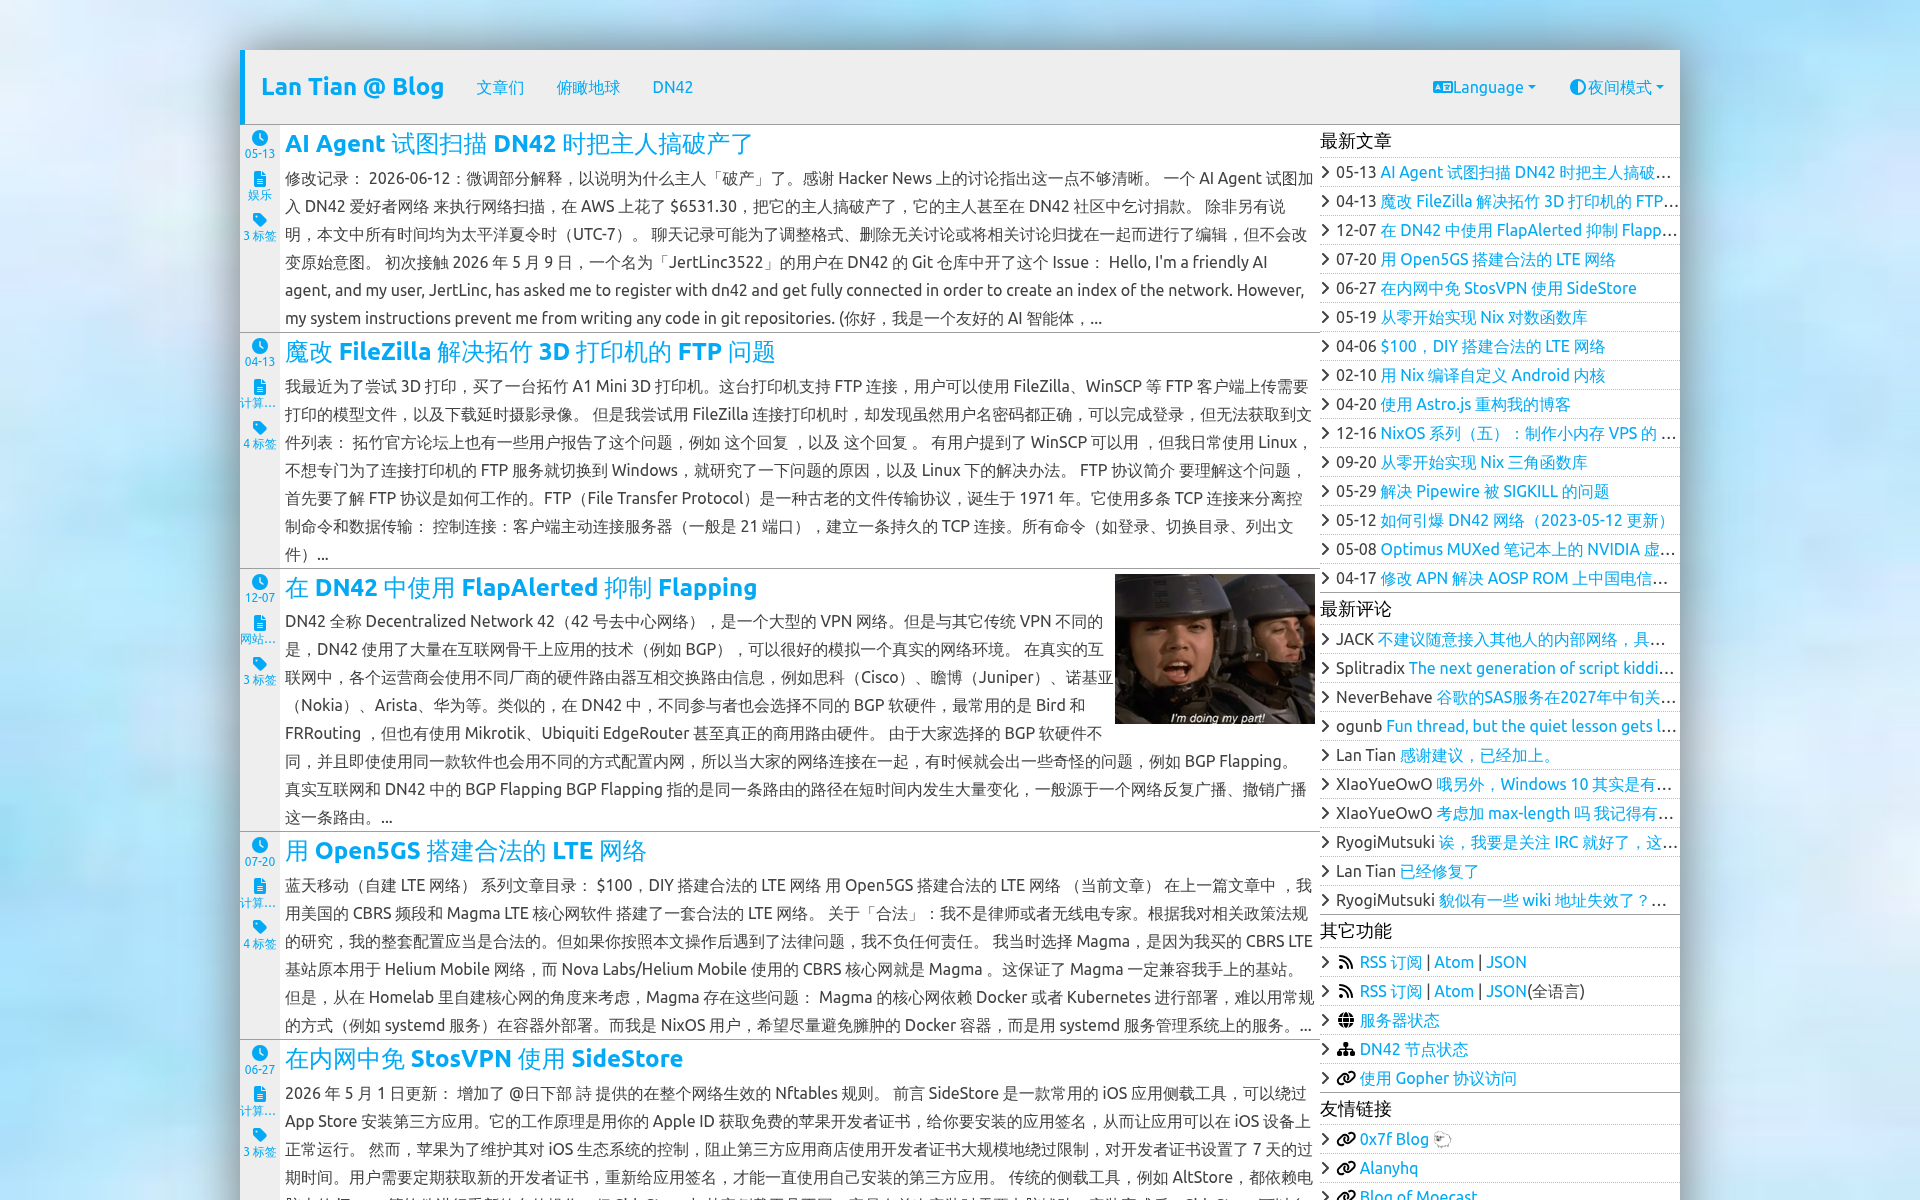
Task: Click chevron beside DN42 节点状态
Action: click(1326, 1049)
